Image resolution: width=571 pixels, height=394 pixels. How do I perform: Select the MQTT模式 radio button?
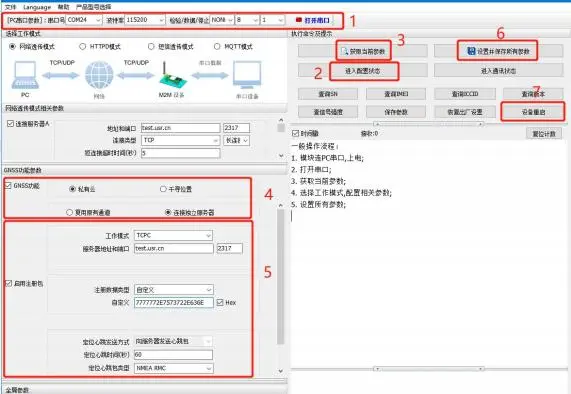point(217,47)
